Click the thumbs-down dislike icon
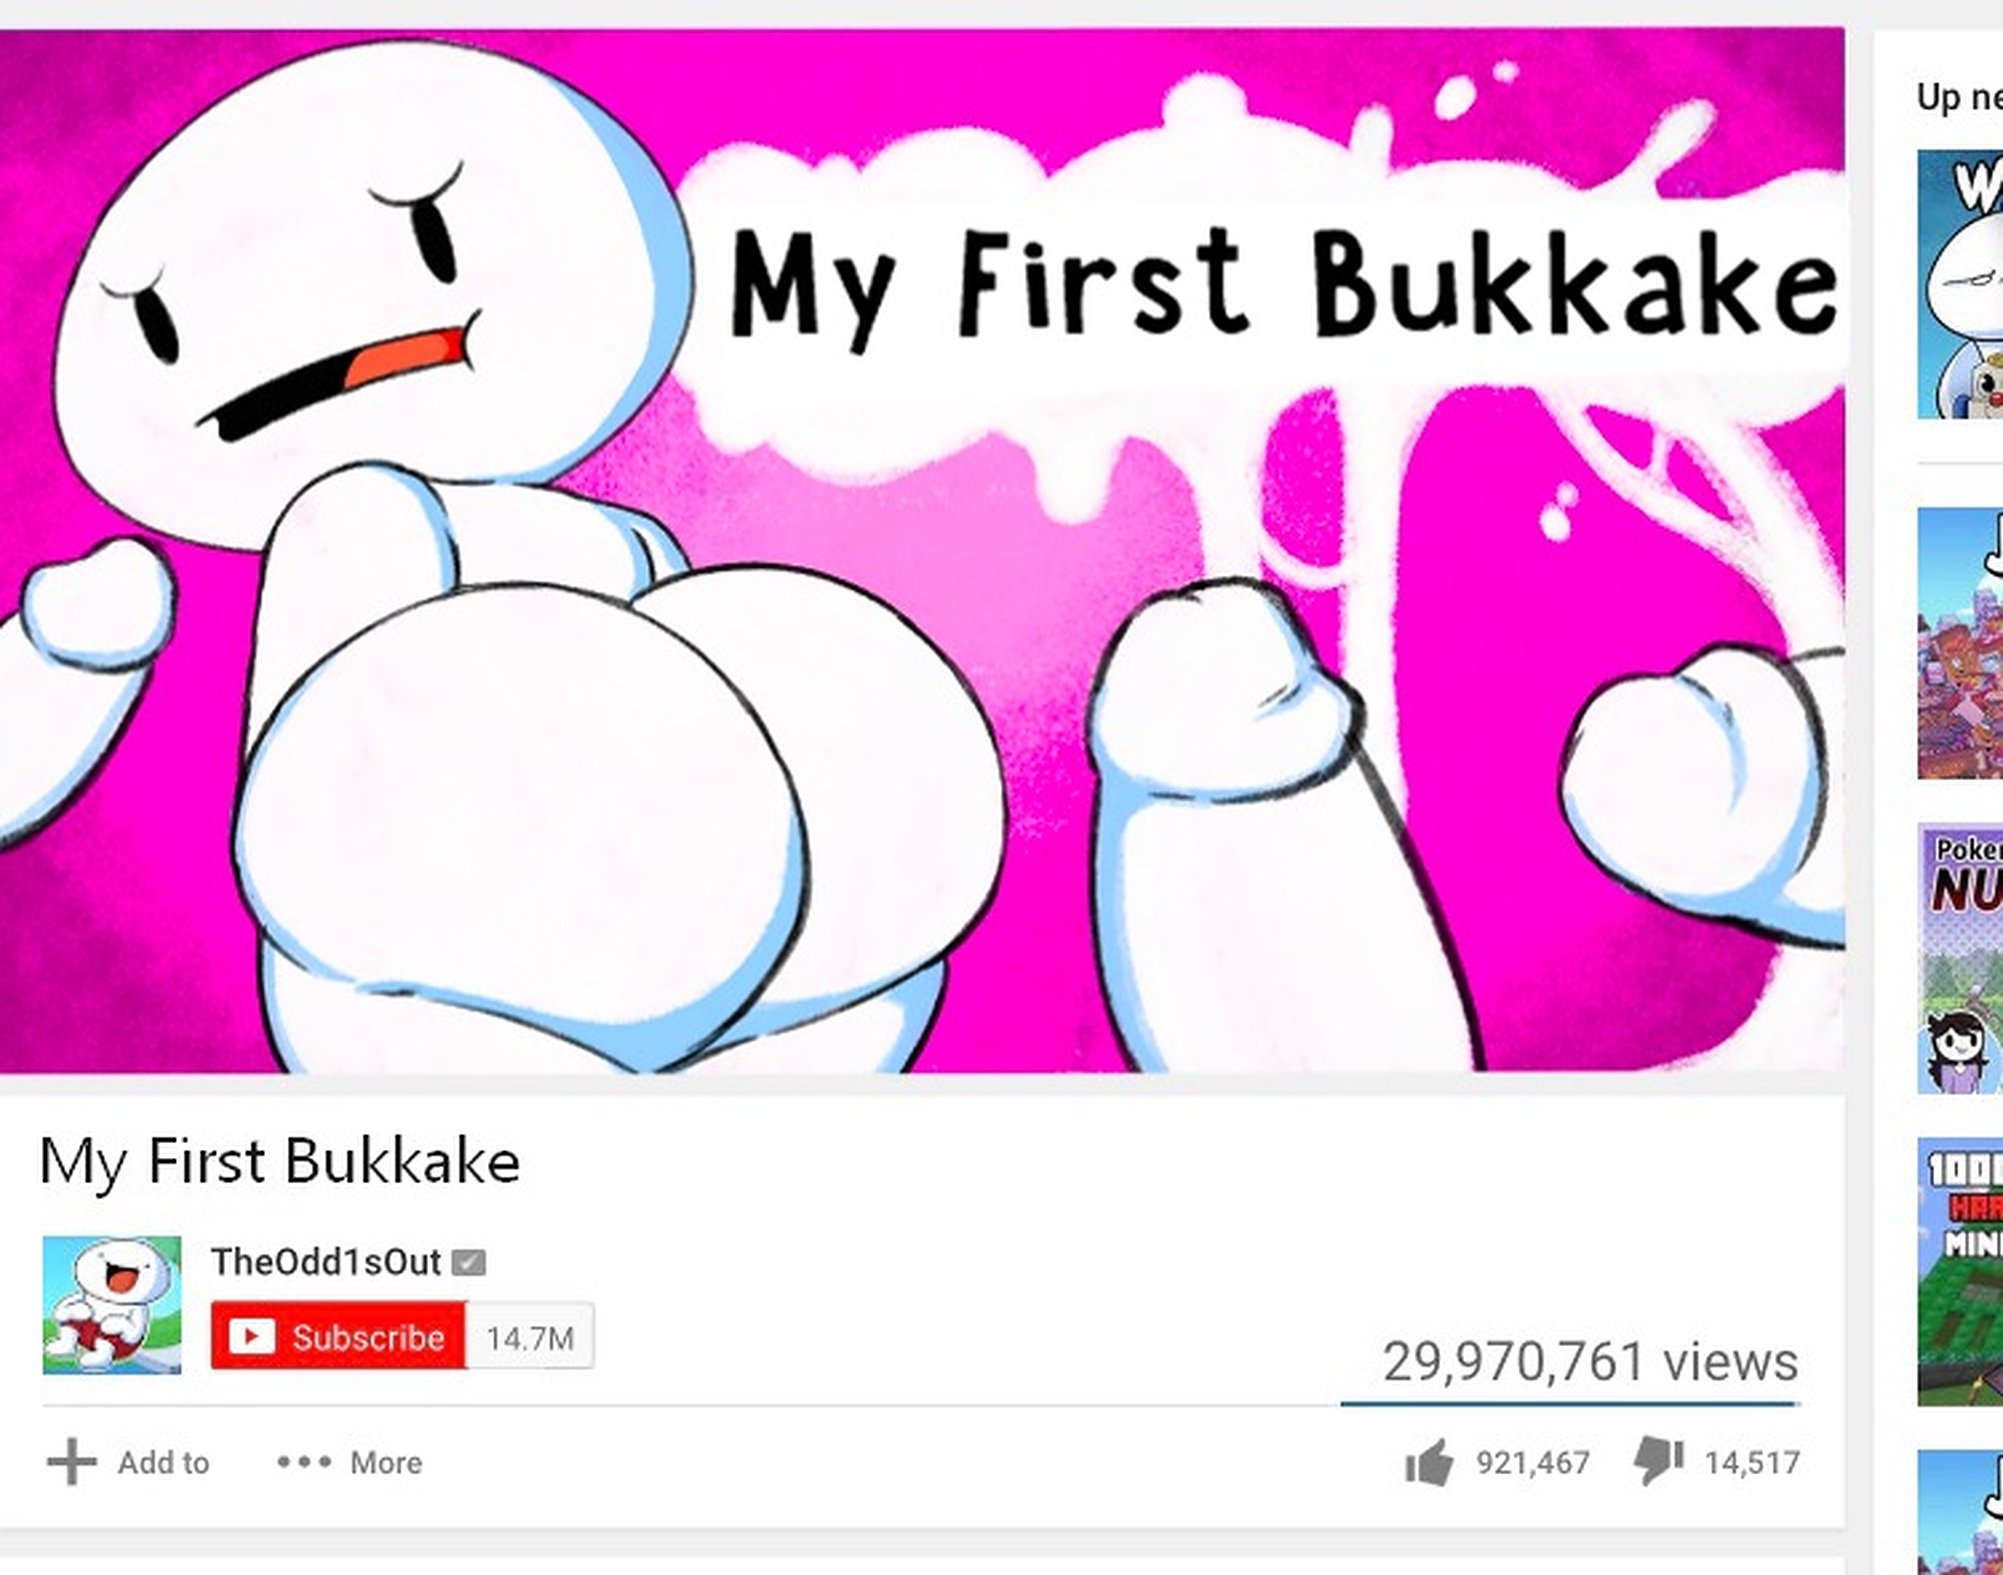2003x1575 pixels. [x=1659, y=1462]
